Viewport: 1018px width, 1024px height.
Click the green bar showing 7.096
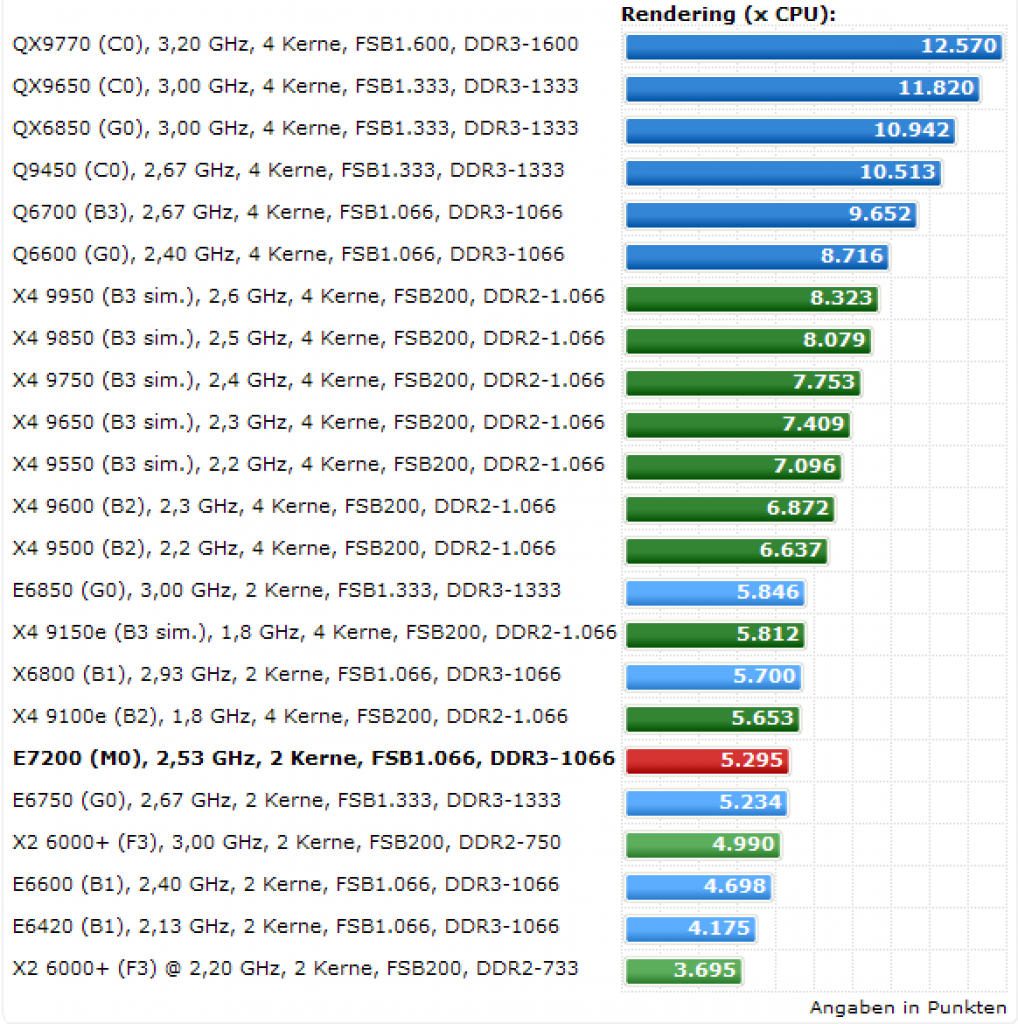pyautogui.click(x=733, y=467)
